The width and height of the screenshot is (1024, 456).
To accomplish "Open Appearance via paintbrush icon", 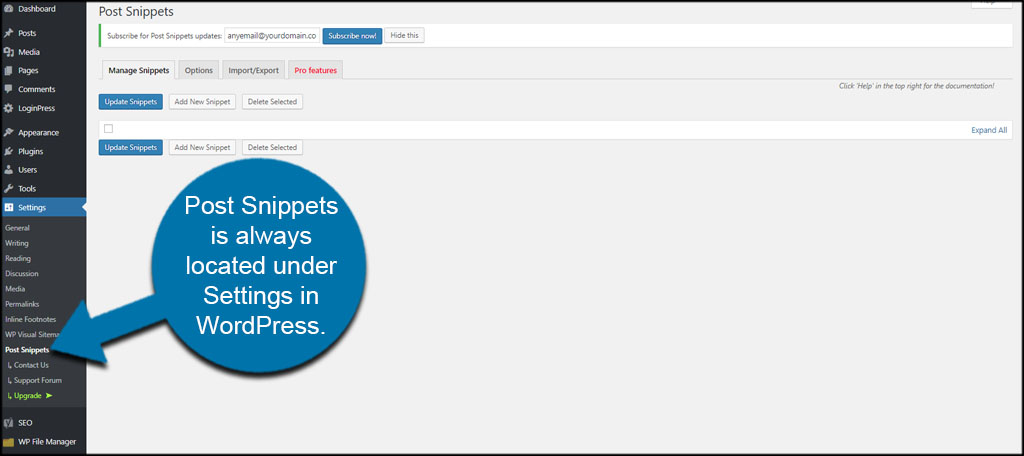I will tap(9, 132).
